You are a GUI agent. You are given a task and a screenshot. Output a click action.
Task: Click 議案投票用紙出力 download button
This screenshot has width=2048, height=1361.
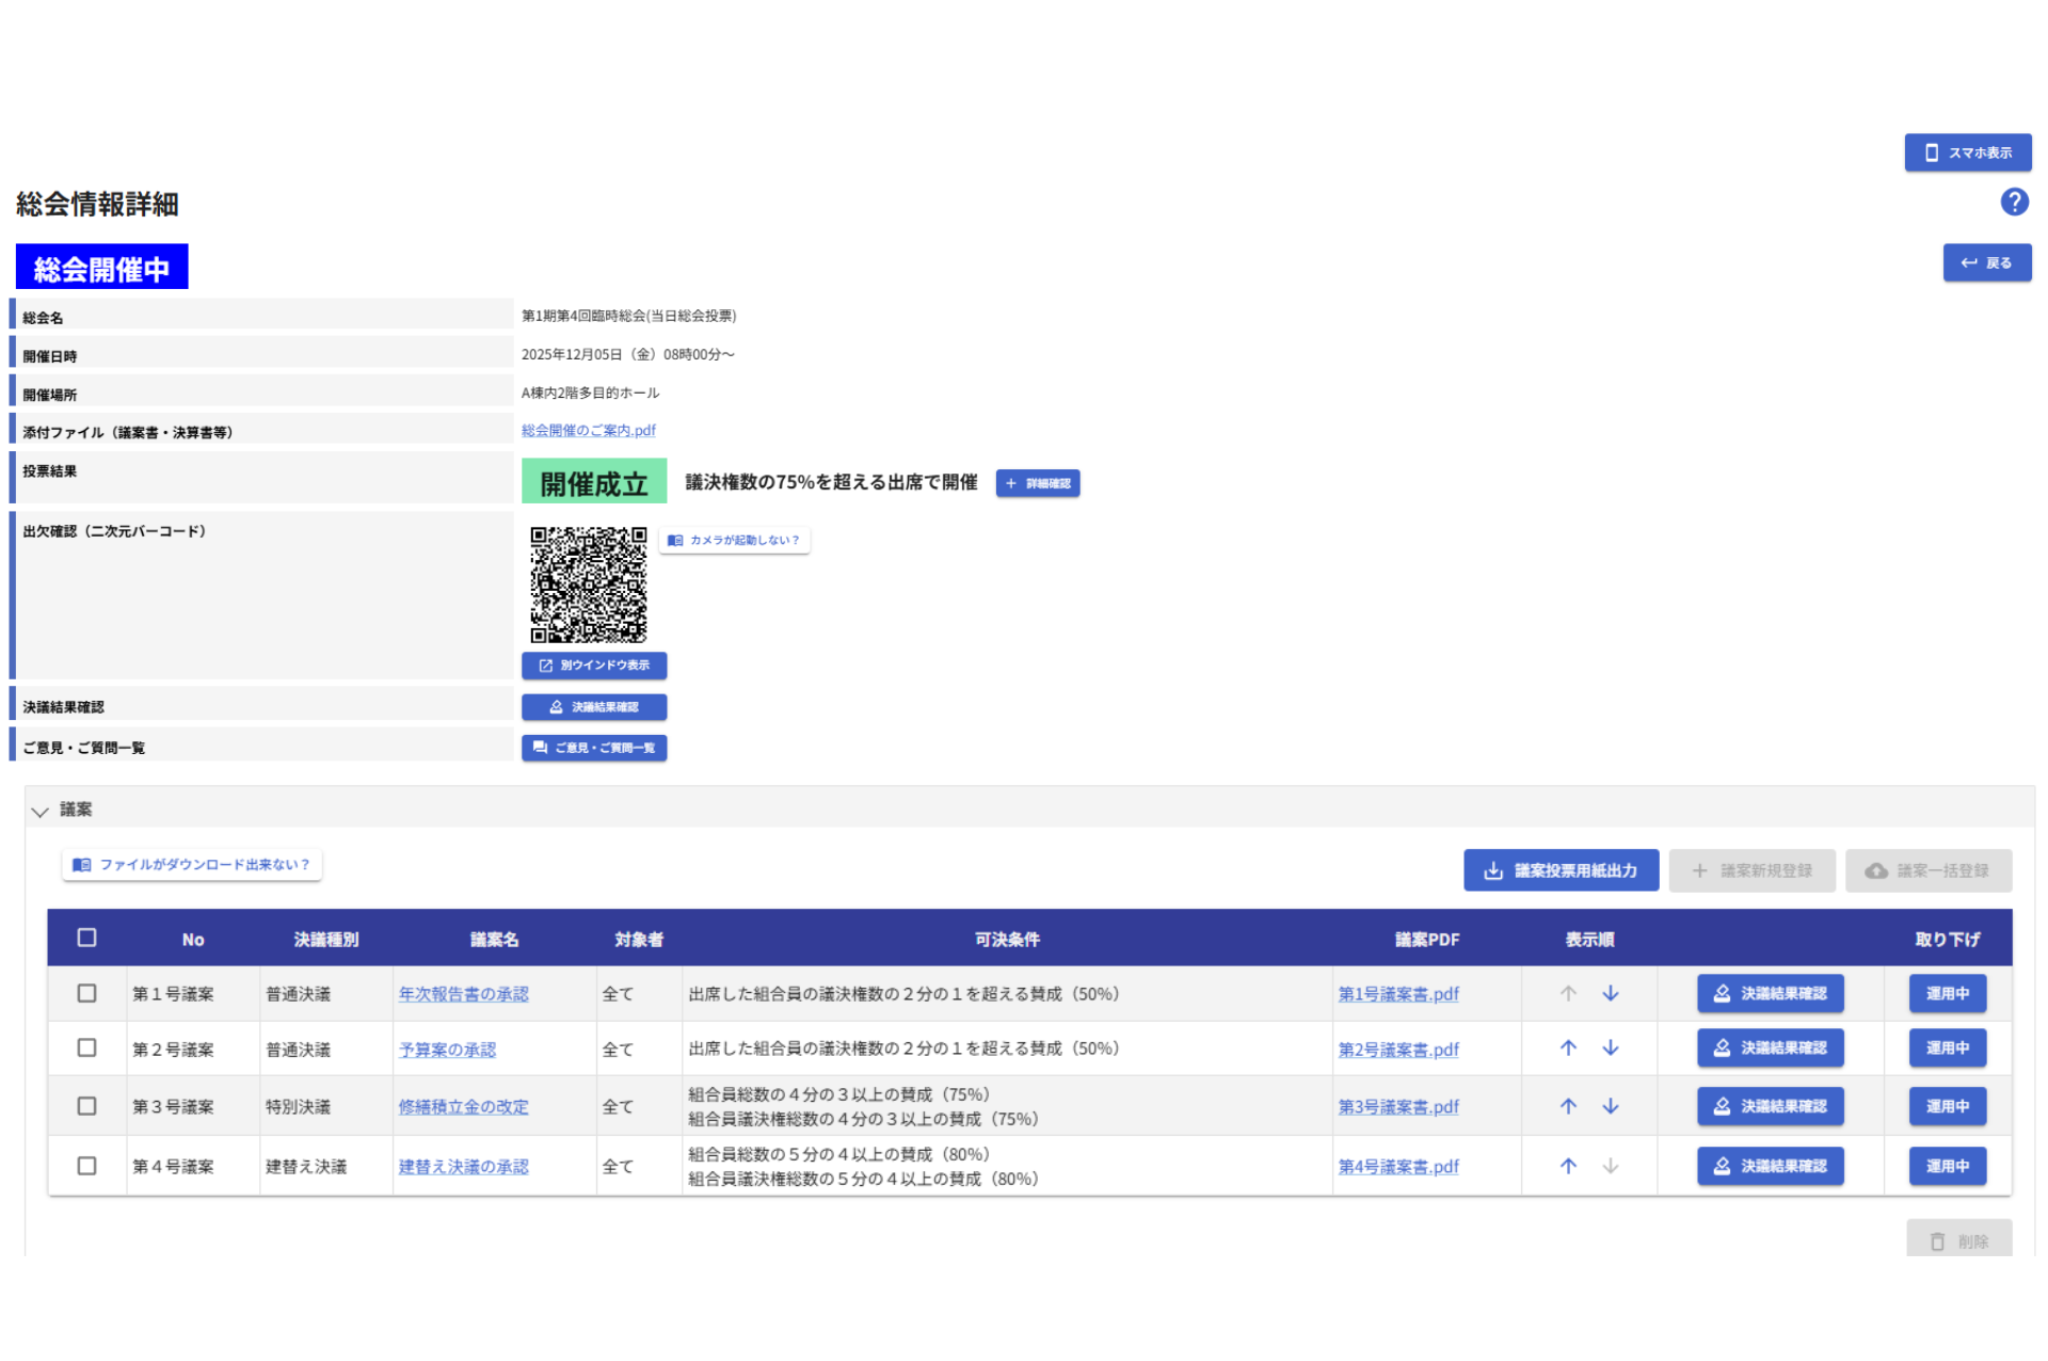1561,870
